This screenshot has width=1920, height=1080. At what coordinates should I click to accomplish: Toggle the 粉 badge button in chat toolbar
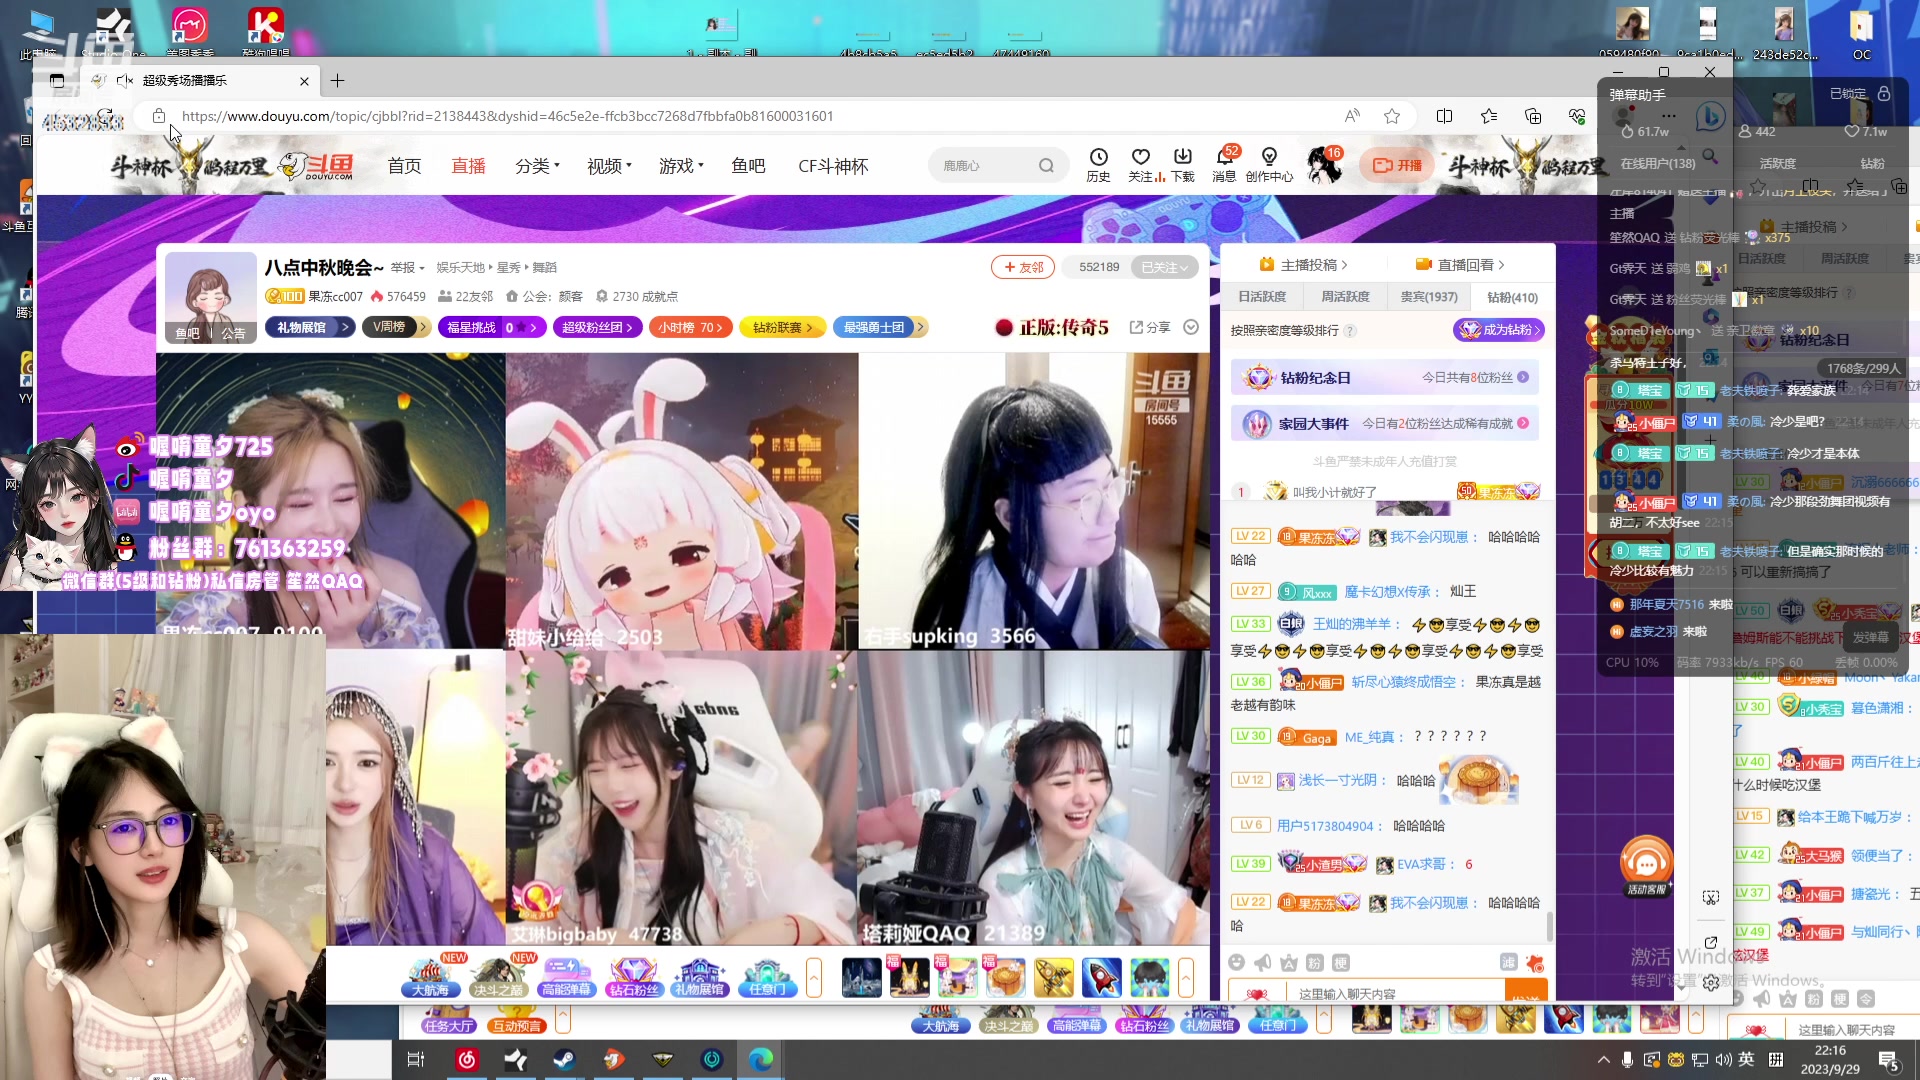1315,962
